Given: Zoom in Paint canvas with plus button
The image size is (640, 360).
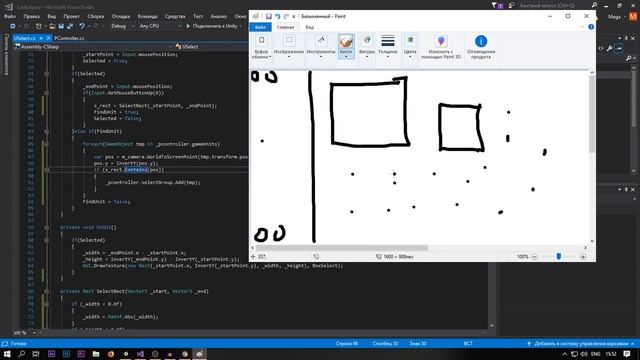Looking at the screenshot, I should [583, 257].
